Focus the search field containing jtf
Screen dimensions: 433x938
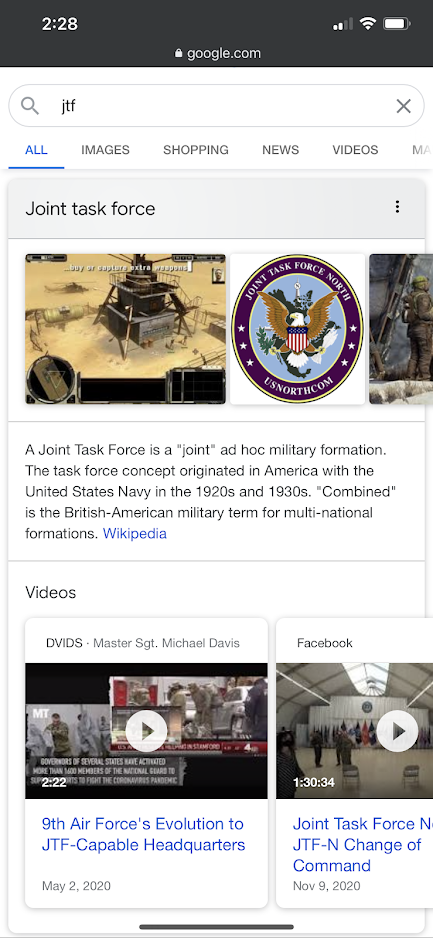216,106
